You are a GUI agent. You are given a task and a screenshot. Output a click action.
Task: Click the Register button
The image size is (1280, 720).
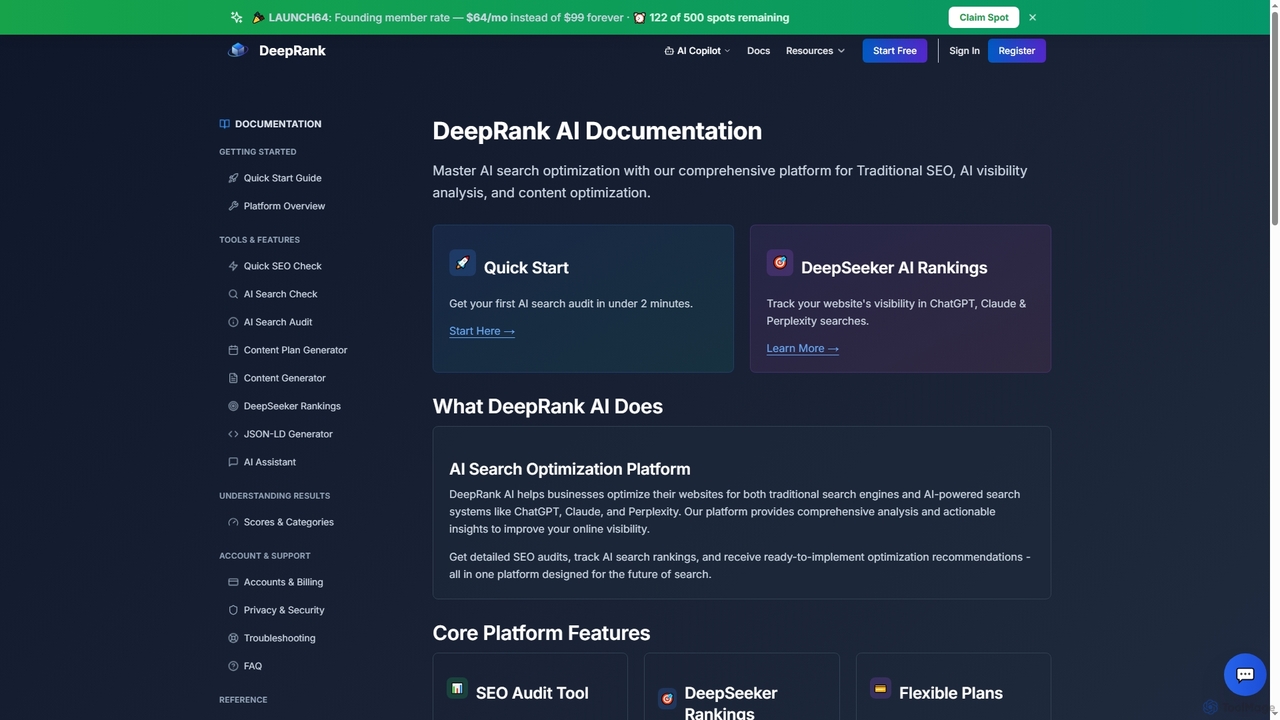coord(1017,51)
